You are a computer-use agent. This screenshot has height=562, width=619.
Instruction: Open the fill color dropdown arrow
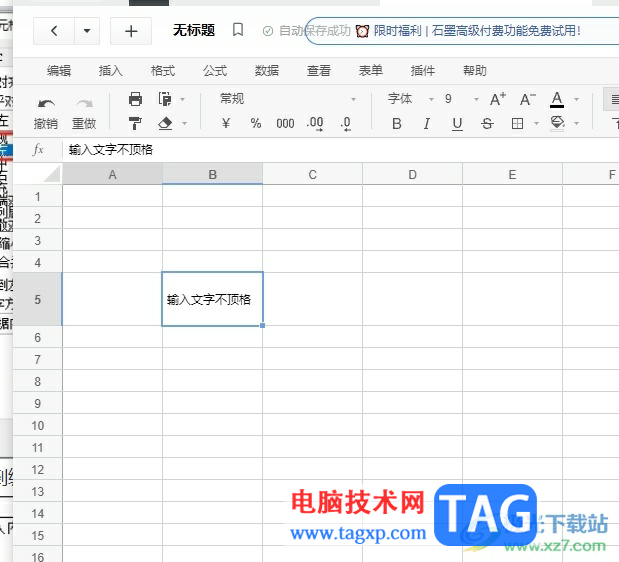(x=576, y=124)
